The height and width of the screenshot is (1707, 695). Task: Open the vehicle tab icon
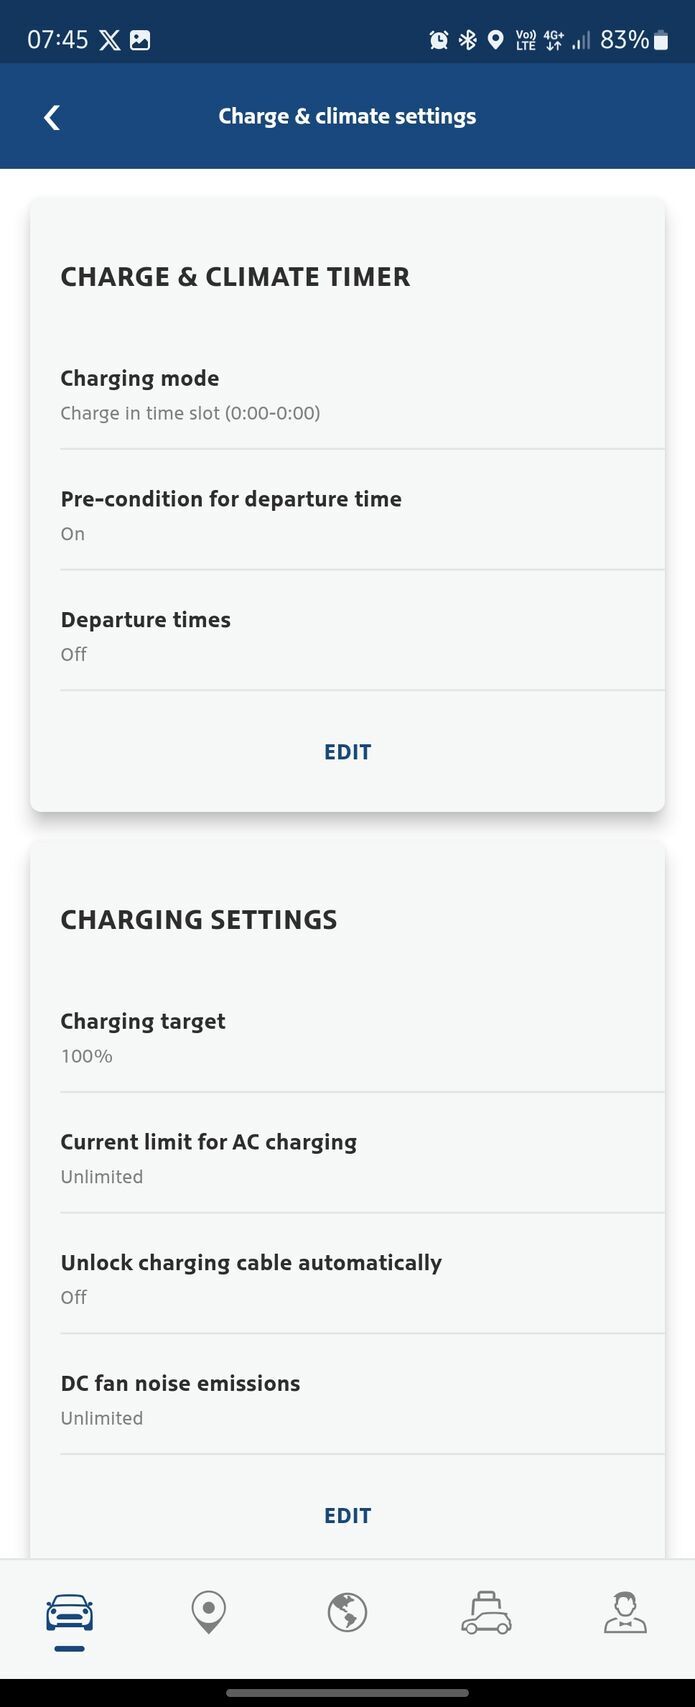(70, 1613)
